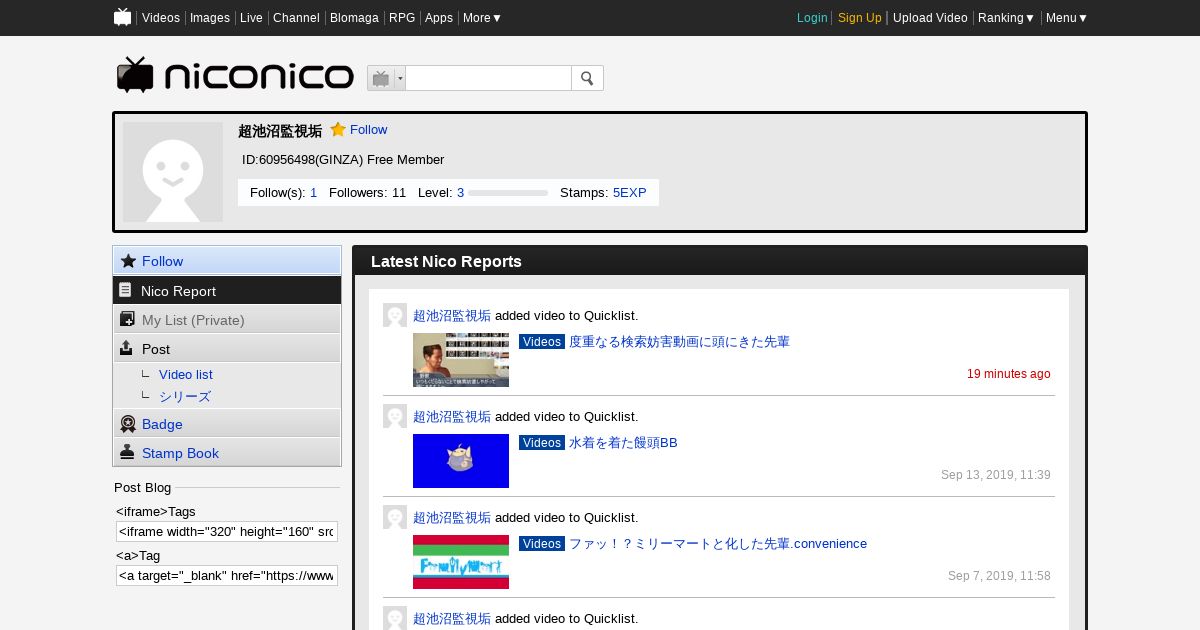Open striped thumbnail of ファッ！？ミリーマート video
The height and width of the screenshot is (630, 1200).
(x=461, y=562)
